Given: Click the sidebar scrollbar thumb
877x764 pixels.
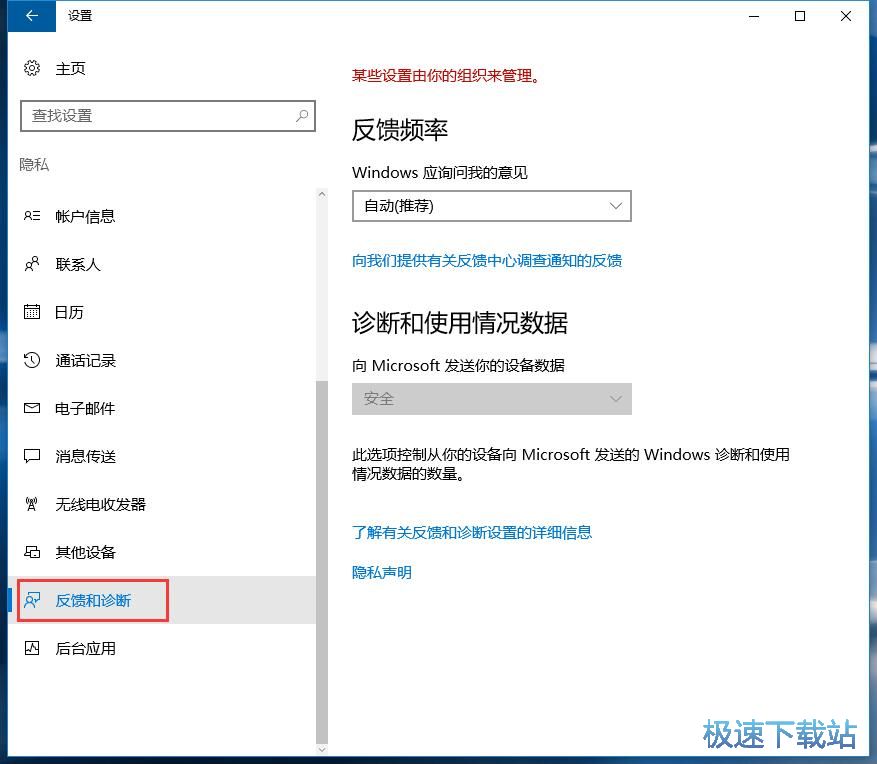Looking at the screenshot, I should click(x=322, y=561).
